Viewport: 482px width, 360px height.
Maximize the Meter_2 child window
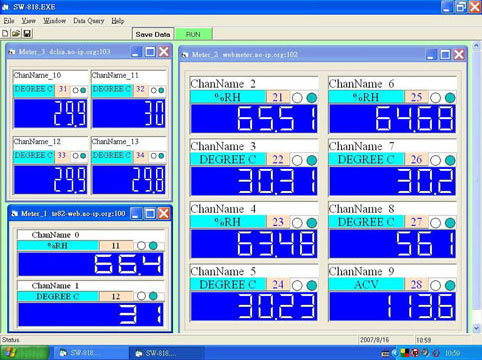(445, 55)
